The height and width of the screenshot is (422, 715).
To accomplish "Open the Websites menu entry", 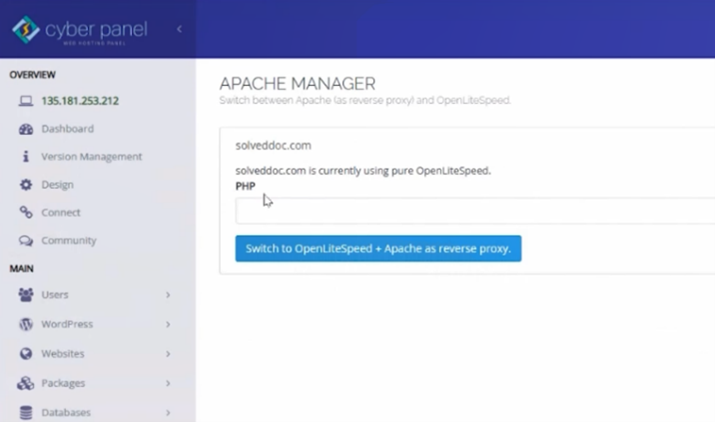I will click(63, 354).
